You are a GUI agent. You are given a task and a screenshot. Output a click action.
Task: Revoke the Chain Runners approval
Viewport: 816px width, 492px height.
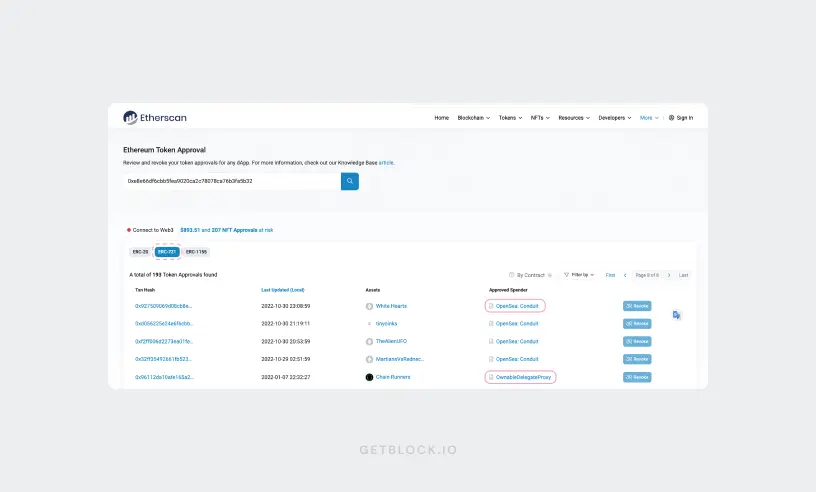pyautogui.click(x=637, y=377)
